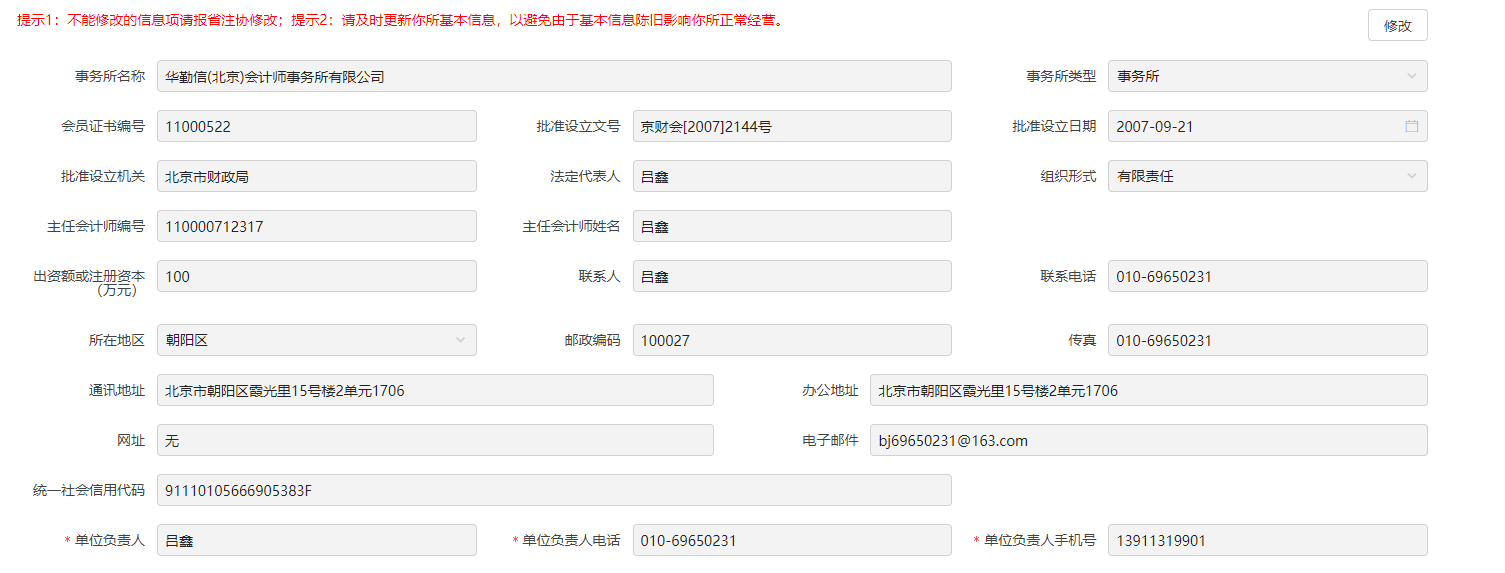The image size is (1505, 573).
Task: Select the 主任会计师编号 field
Action: [316, 226]
